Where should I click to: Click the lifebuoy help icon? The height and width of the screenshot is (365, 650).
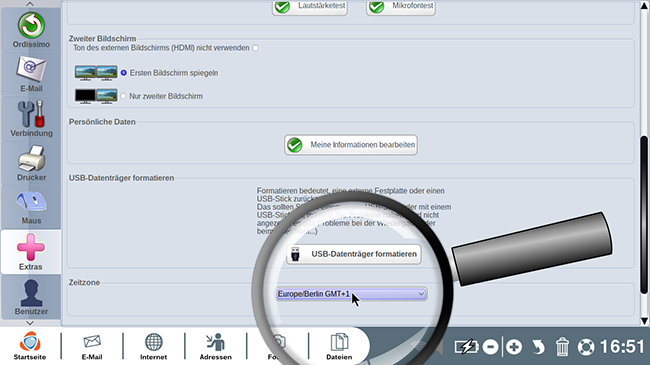(x=586, y=347)
